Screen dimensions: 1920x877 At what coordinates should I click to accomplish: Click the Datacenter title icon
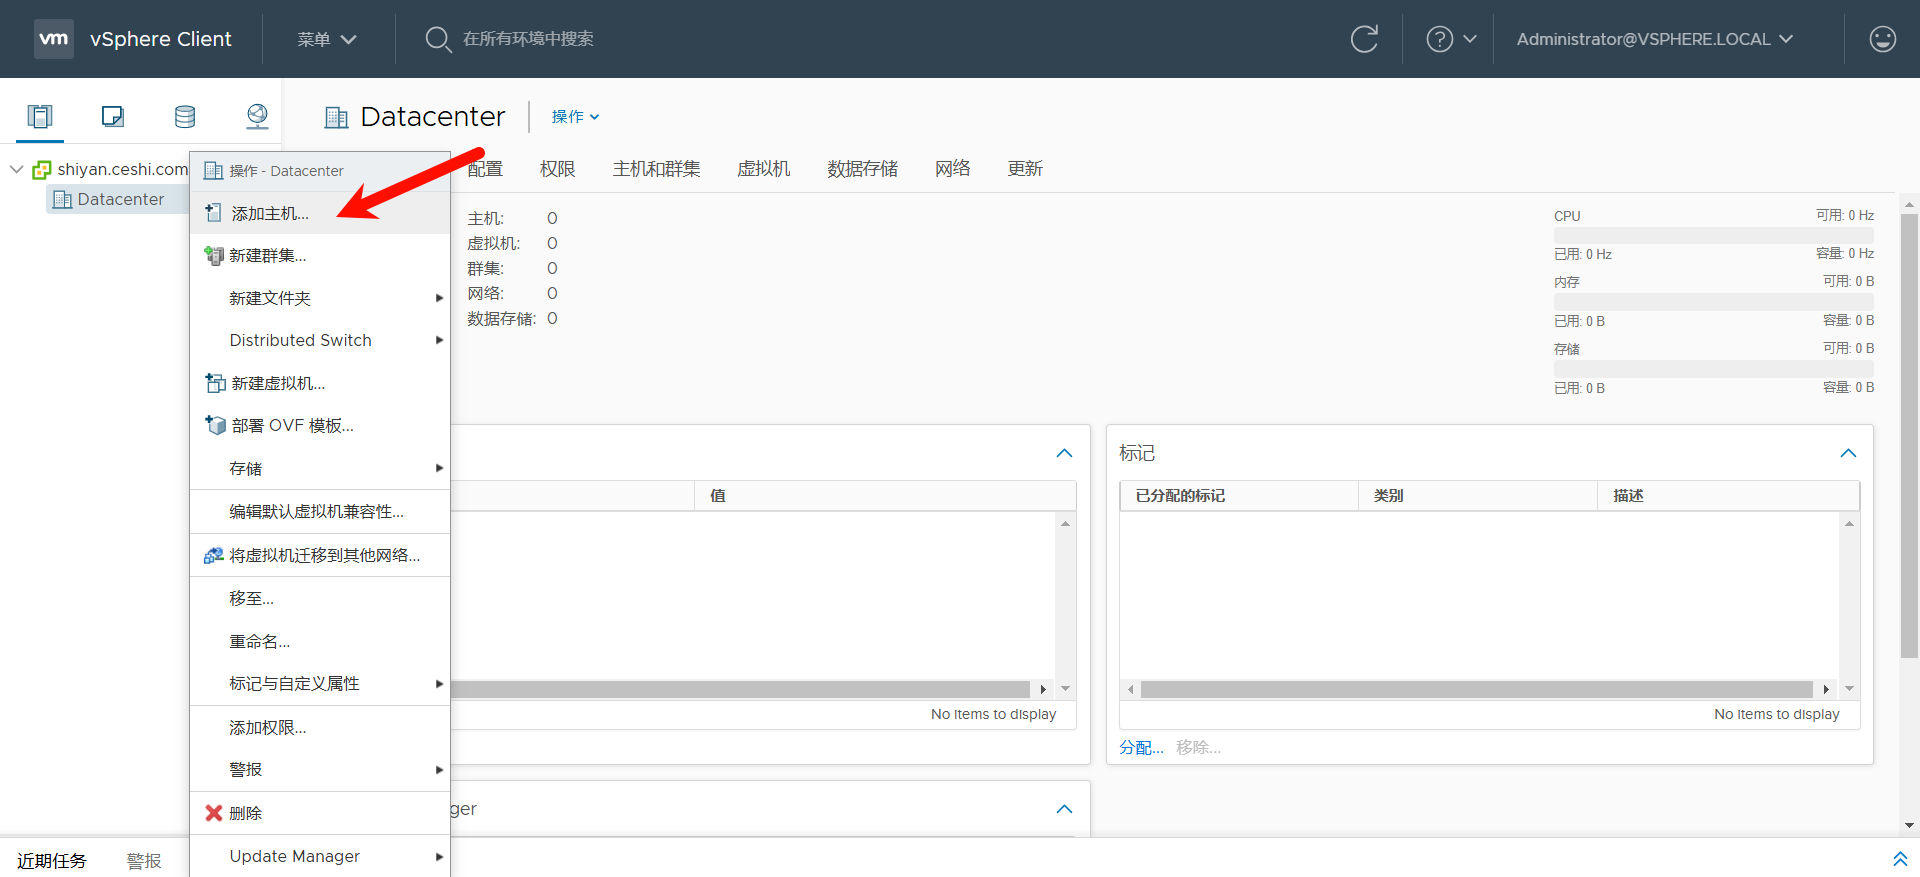point(336,118)
